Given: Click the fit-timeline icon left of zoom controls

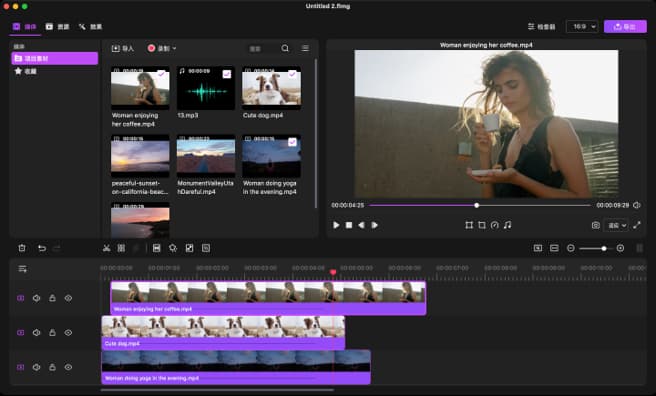Looking at the screenshot, I should [x=538, y=248].
